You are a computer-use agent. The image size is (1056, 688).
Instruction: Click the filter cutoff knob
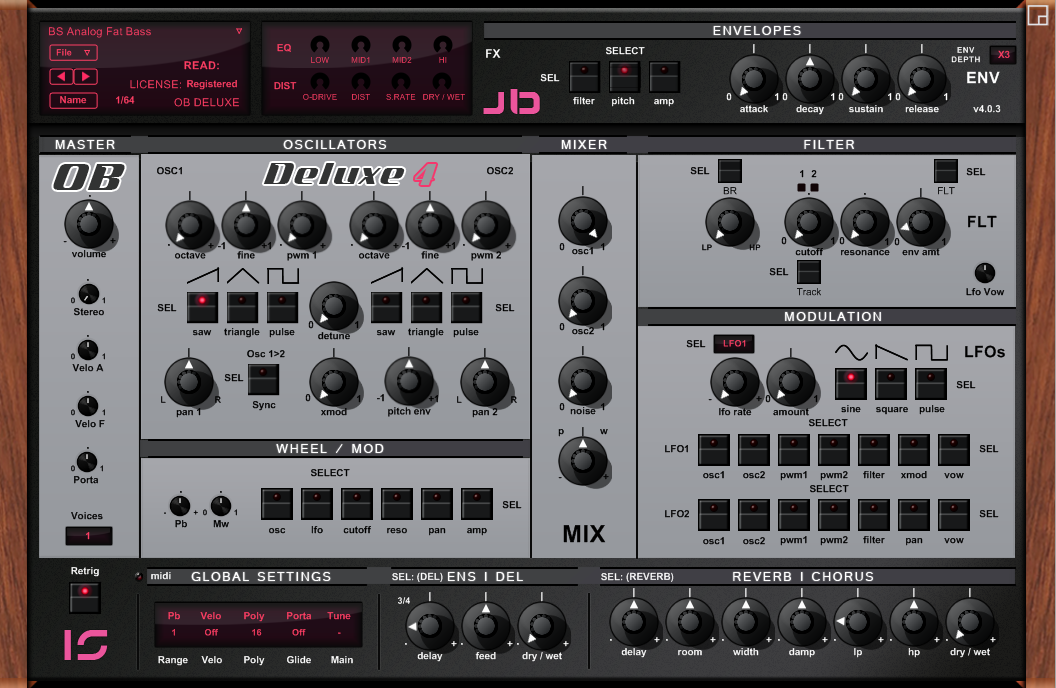coord(809,222)
